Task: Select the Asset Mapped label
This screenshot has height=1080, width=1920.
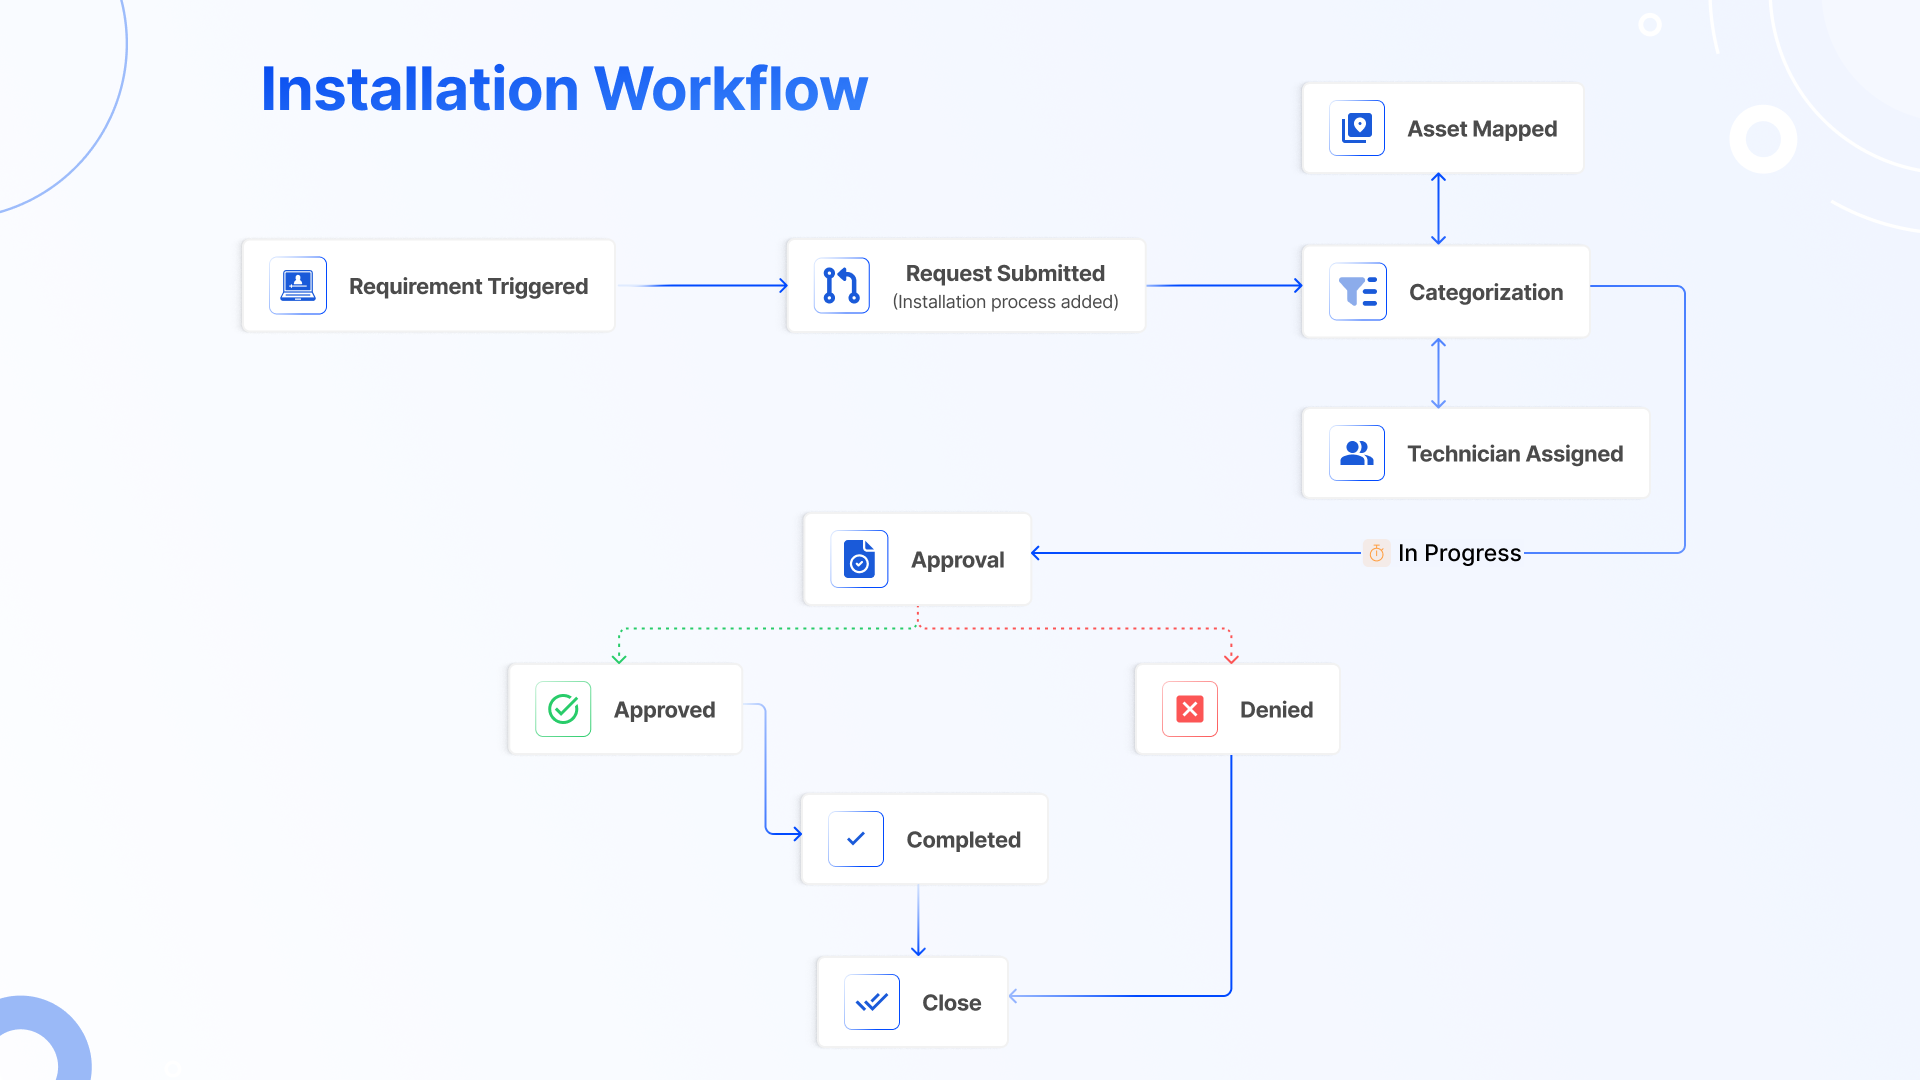Action: (x=1482, y=129)
